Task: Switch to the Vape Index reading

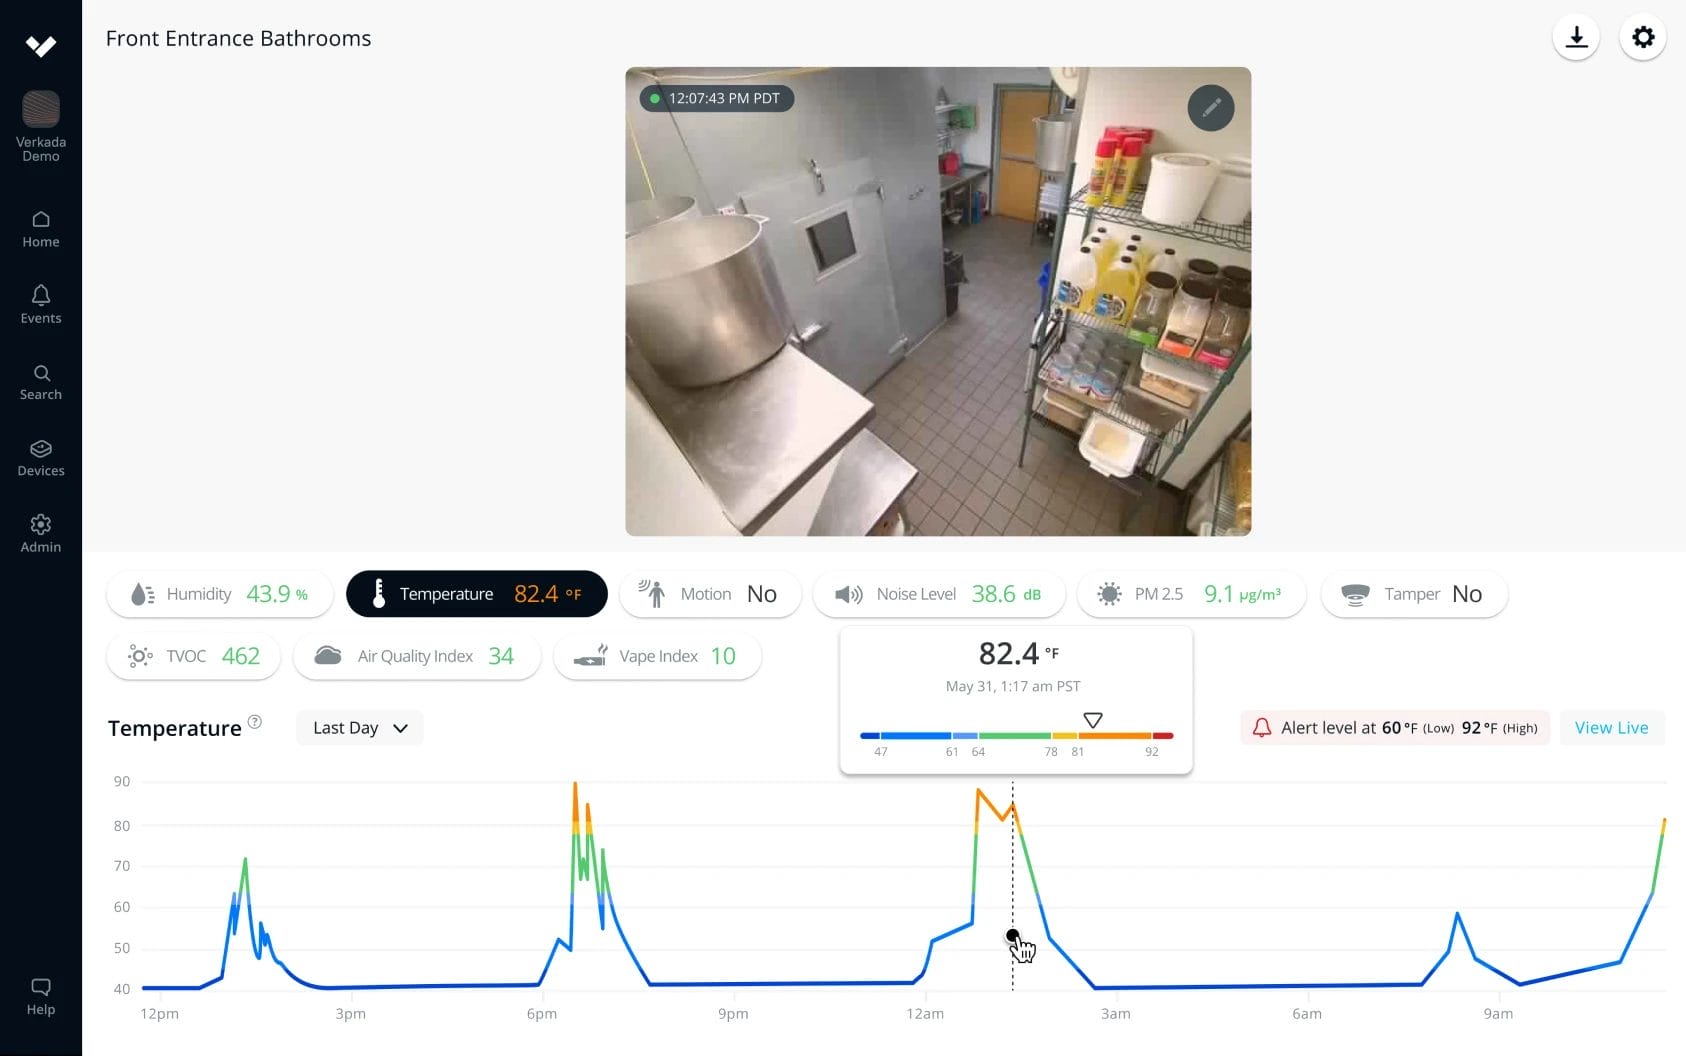Action: 657,656
